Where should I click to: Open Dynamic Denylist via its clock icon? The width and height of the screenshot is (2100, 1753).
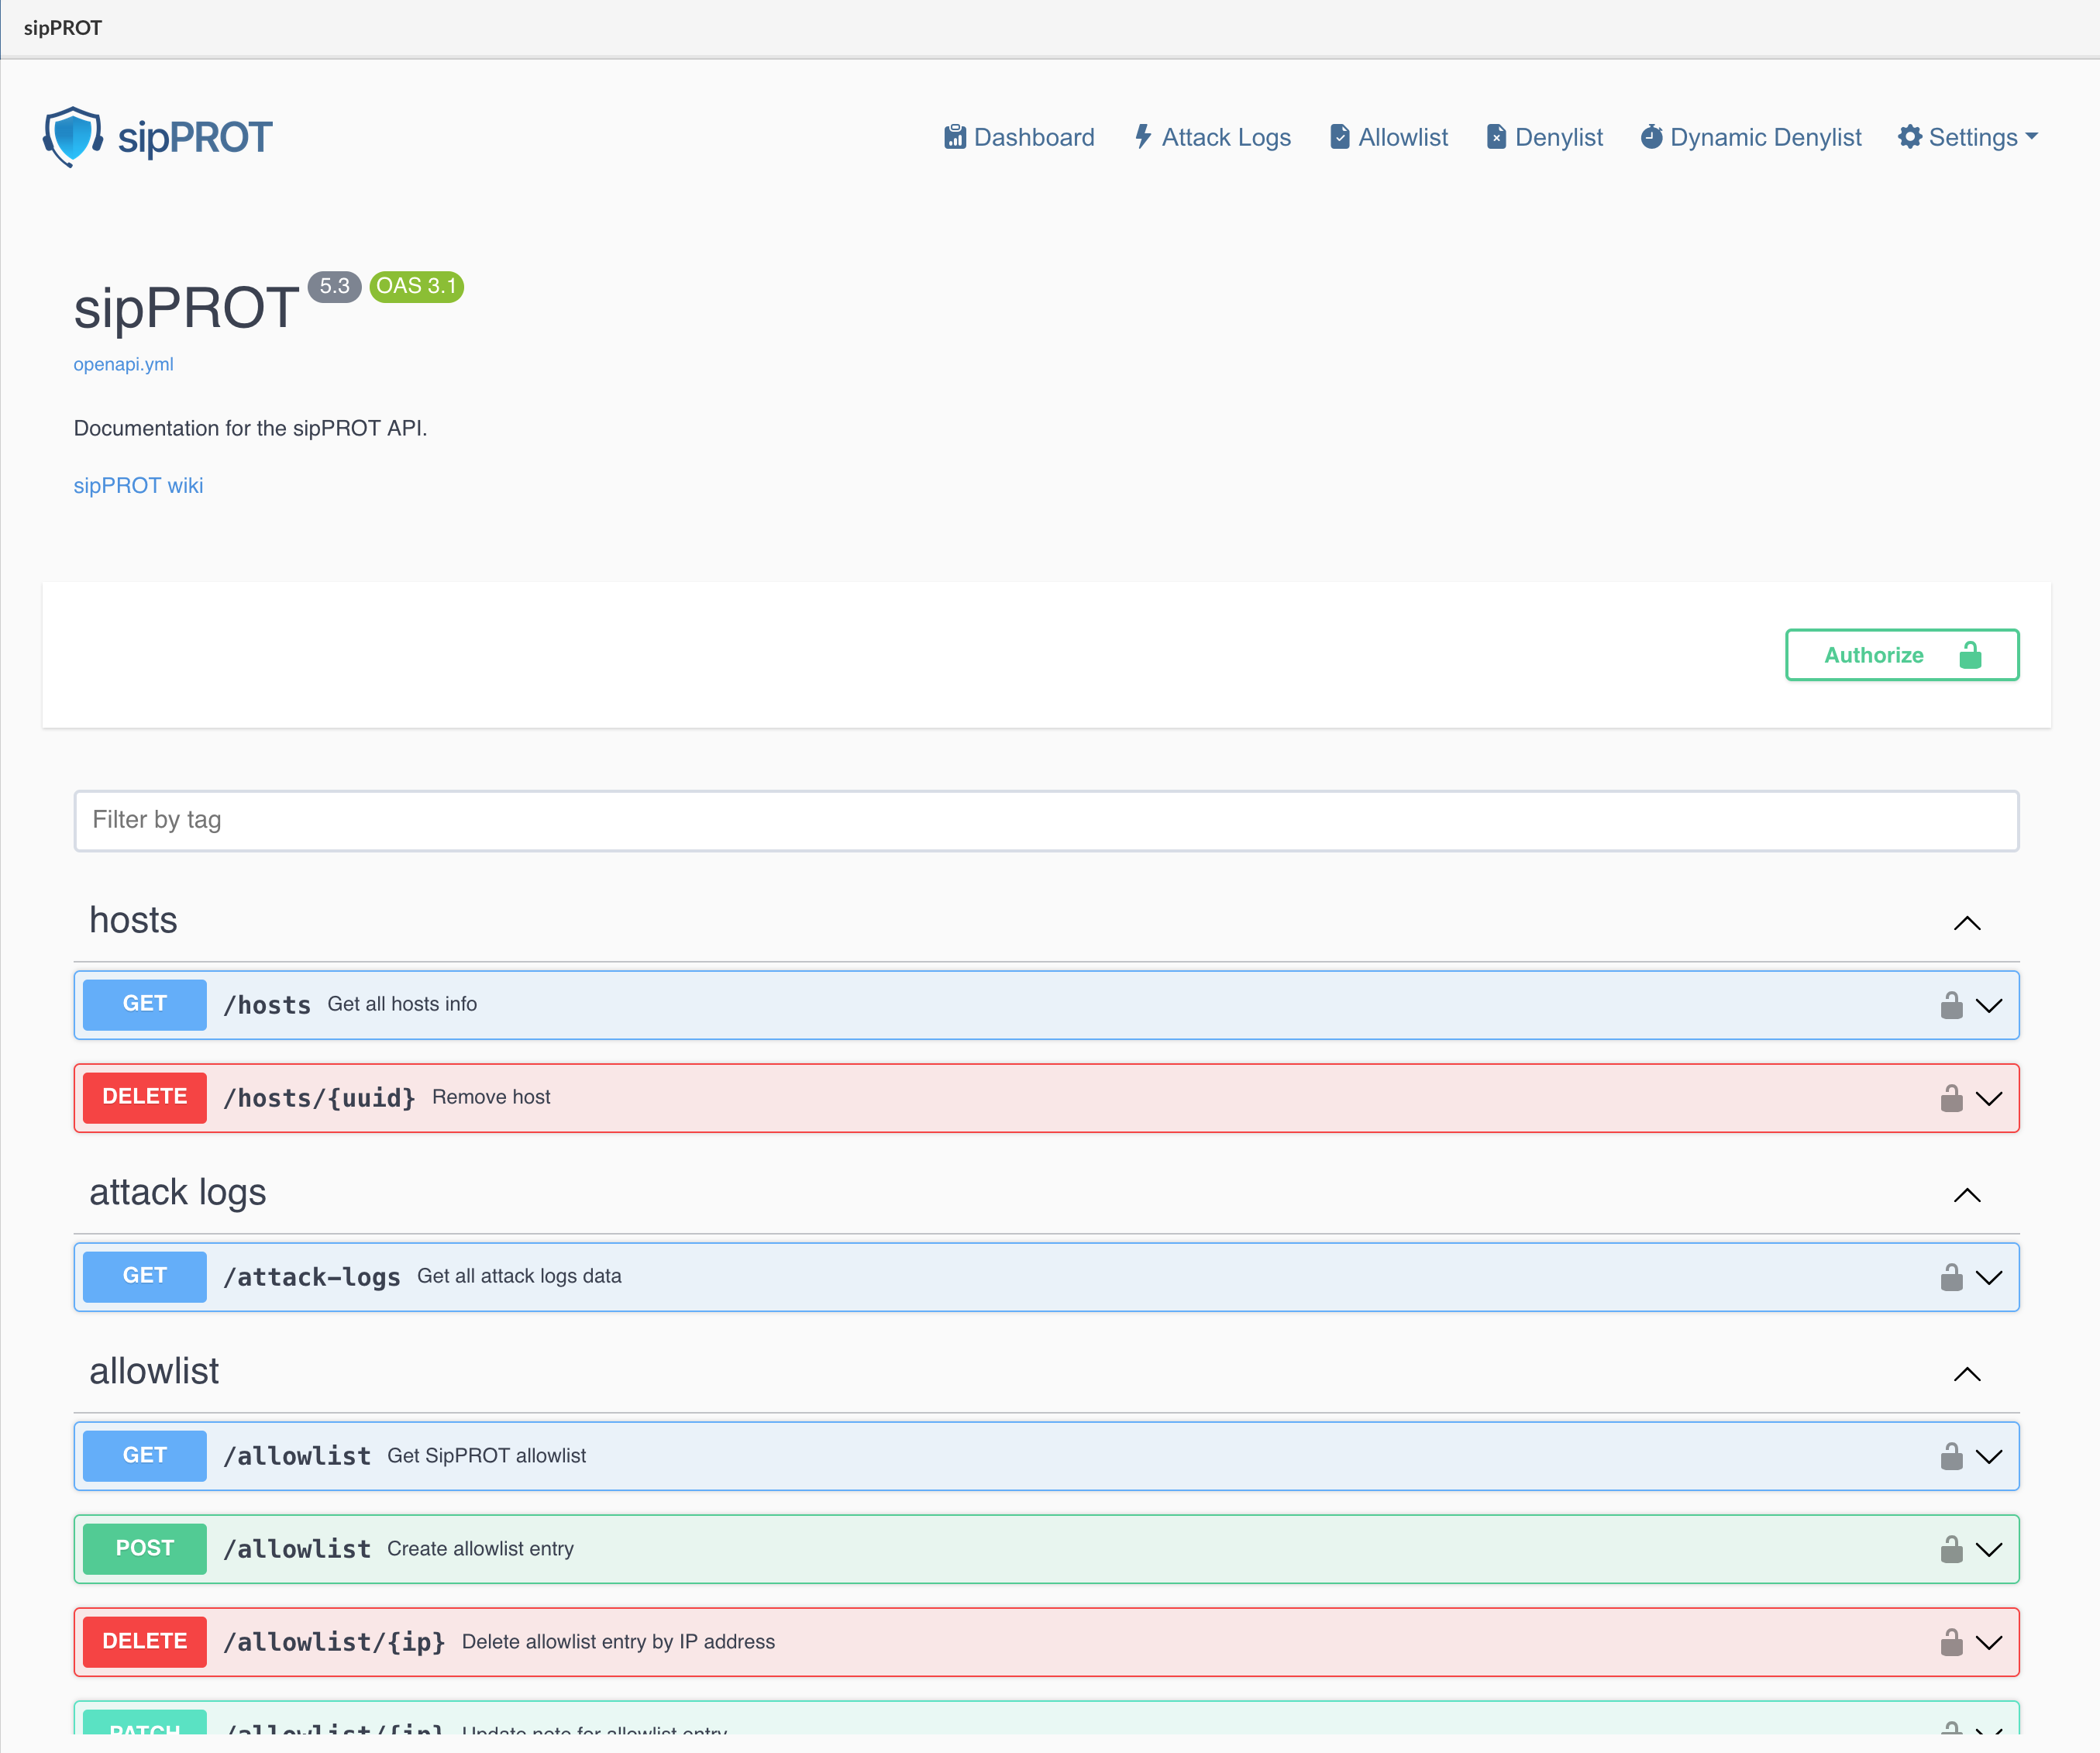point(1652,137)
